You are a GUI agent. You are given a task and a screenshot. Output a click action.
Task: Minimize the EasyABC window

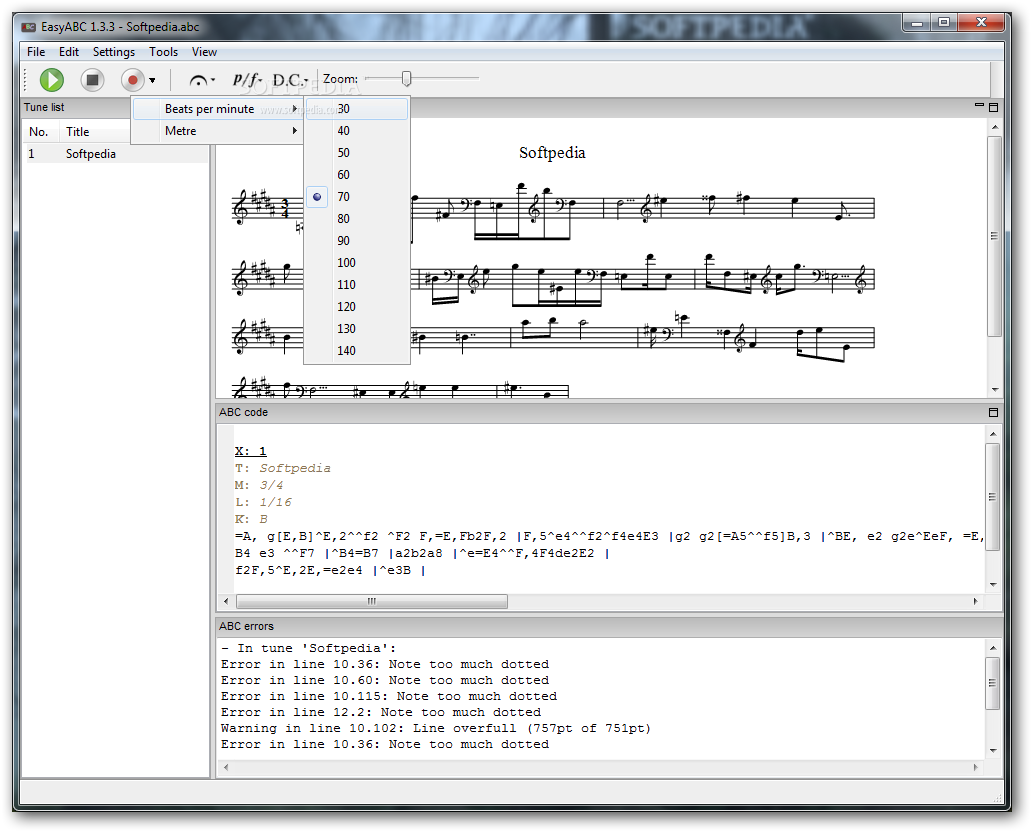(916, 22)
